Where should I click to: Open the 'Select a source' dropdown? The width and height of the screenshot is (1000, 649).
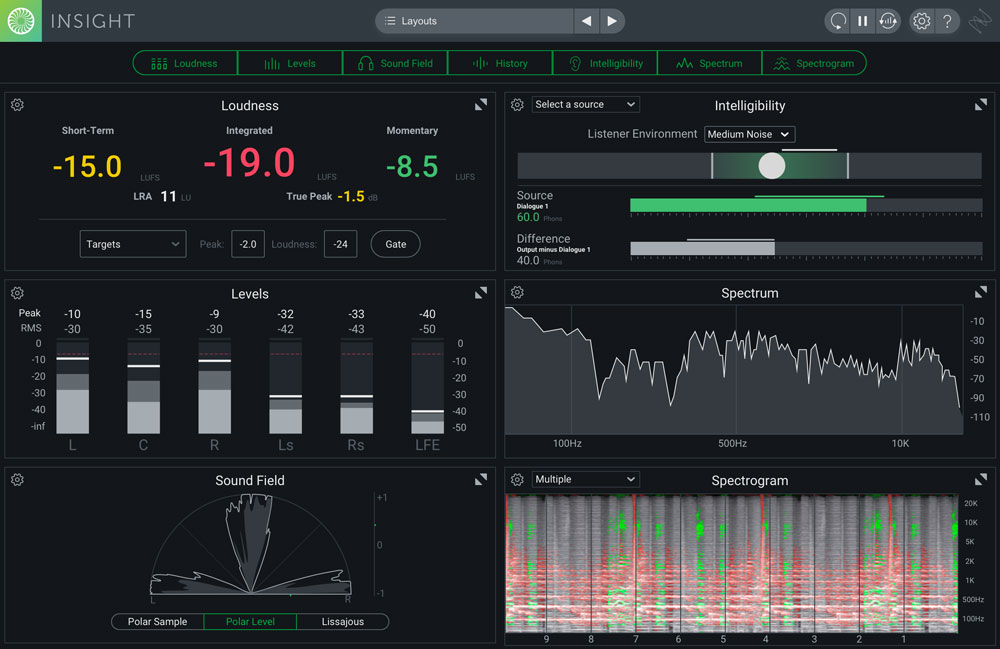pos(585,105)
